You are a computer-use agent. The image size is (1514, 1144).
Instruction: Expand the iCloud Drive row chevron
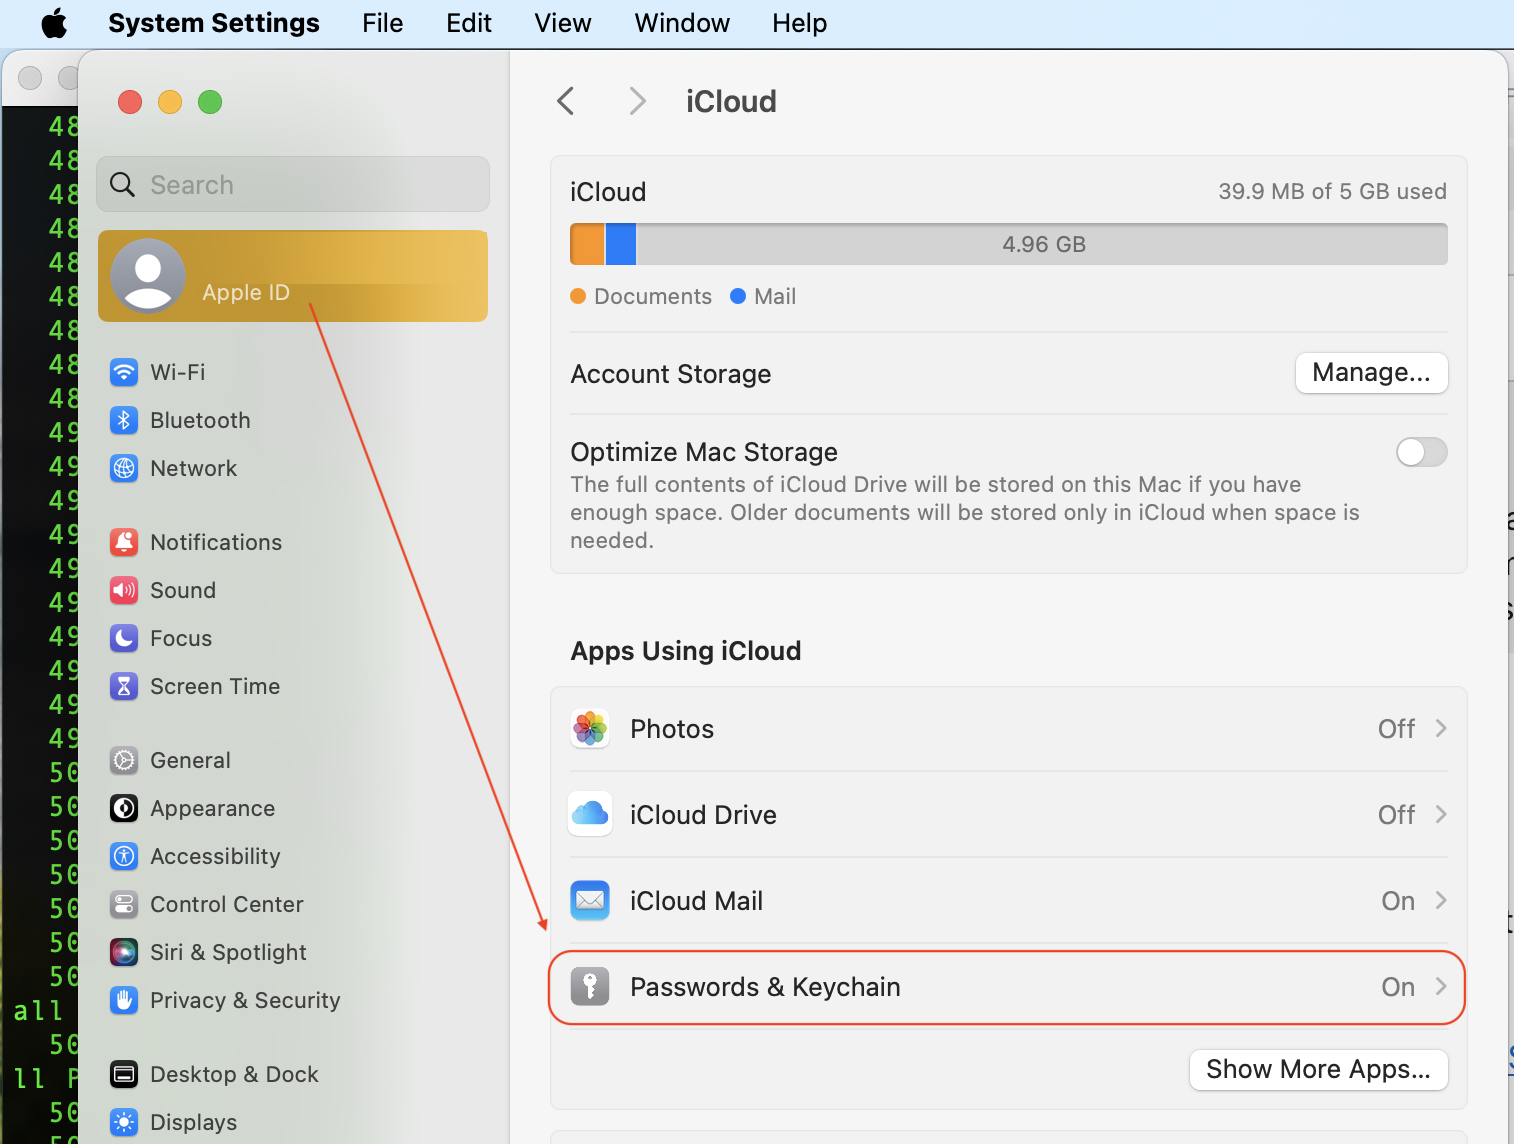[x=1441, y=815]
